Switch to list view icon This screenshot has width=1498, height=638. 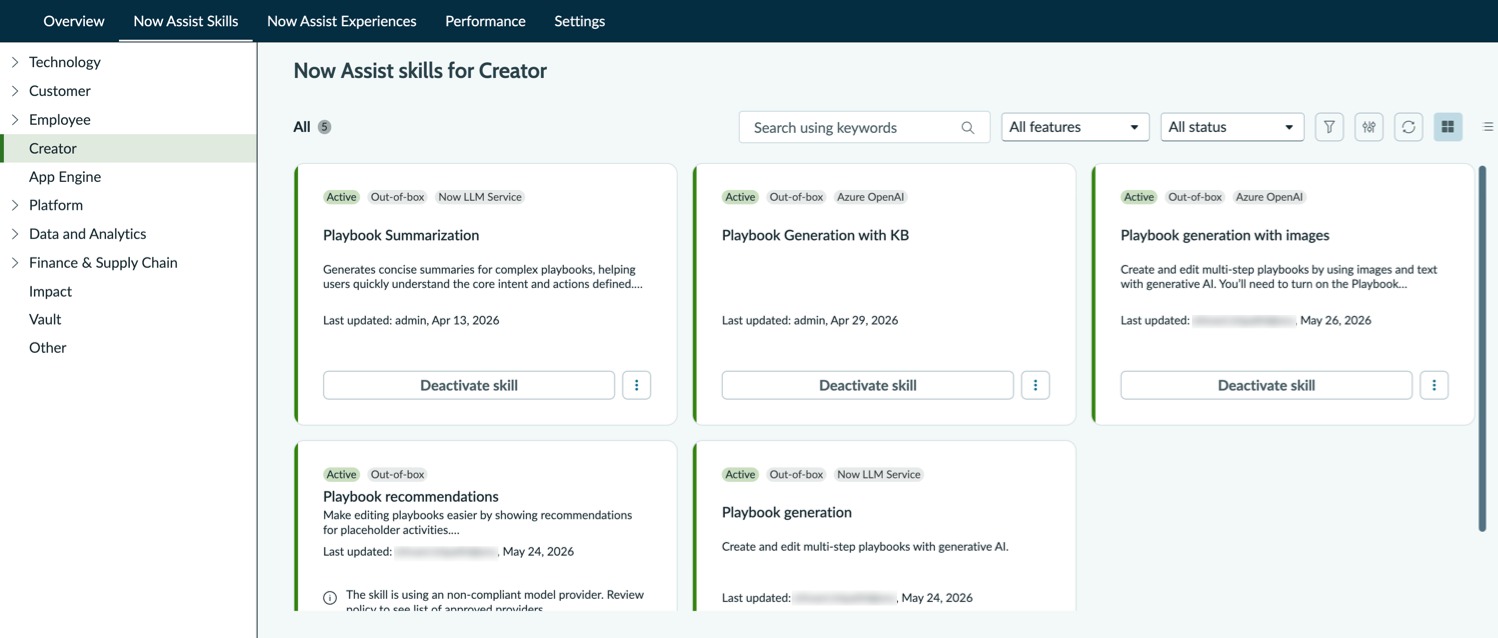click(1488, 127)
